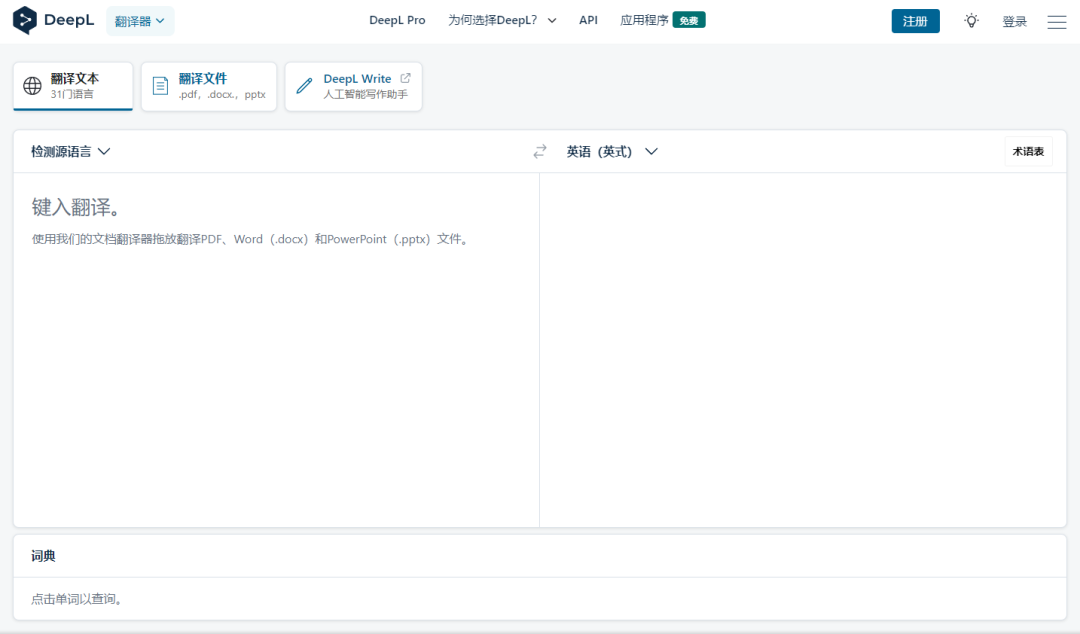Screen dimensions: 1080x634
Task: Expand the 检测源语言 source language dropdown
Action: [x=70, y=152]
